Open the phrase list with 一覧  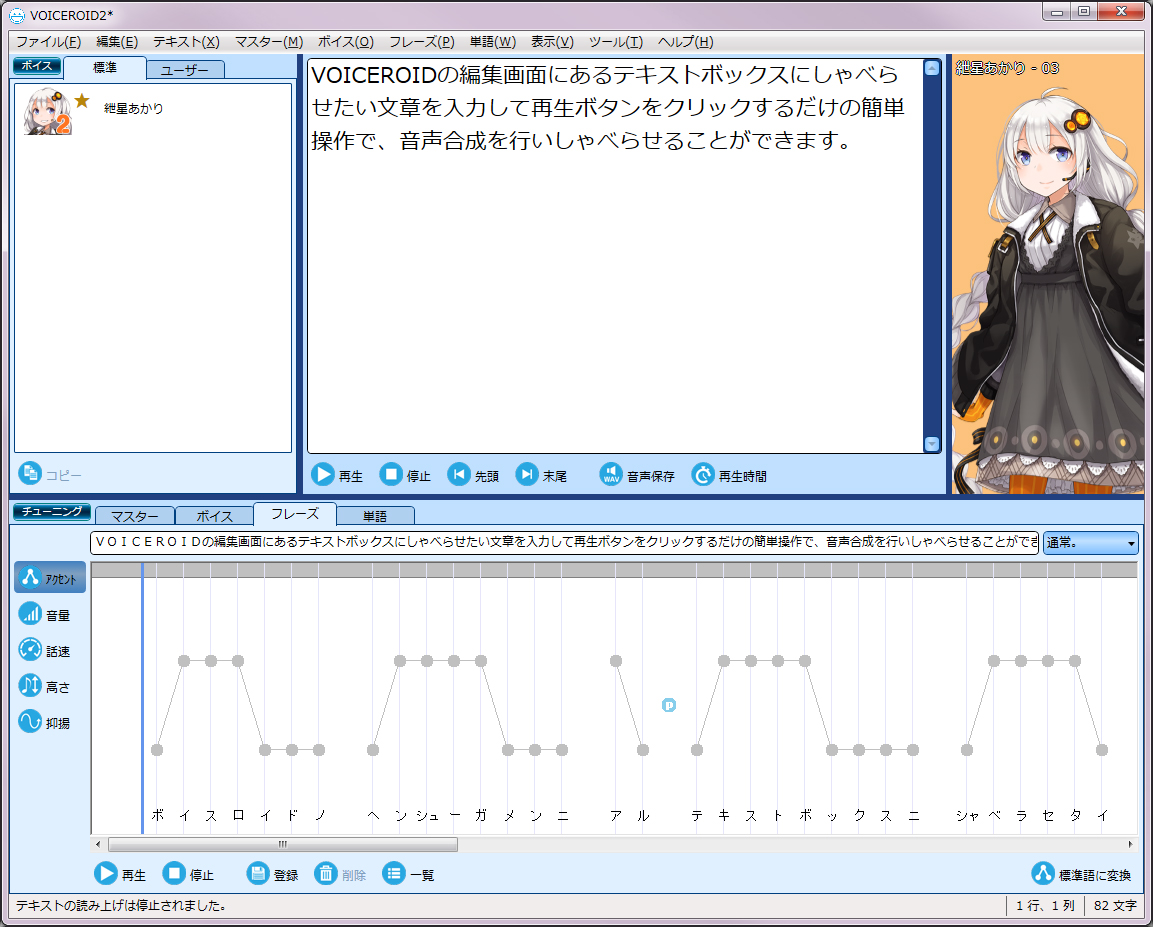click(x=409, y=873)
